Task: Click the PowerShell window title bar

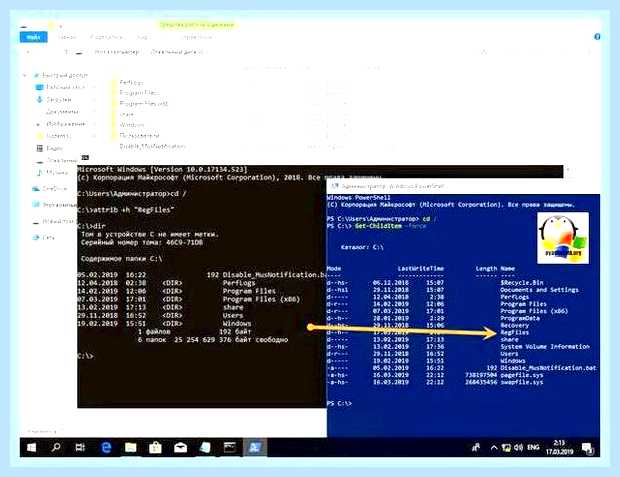Action: click(x=463, y=186)
